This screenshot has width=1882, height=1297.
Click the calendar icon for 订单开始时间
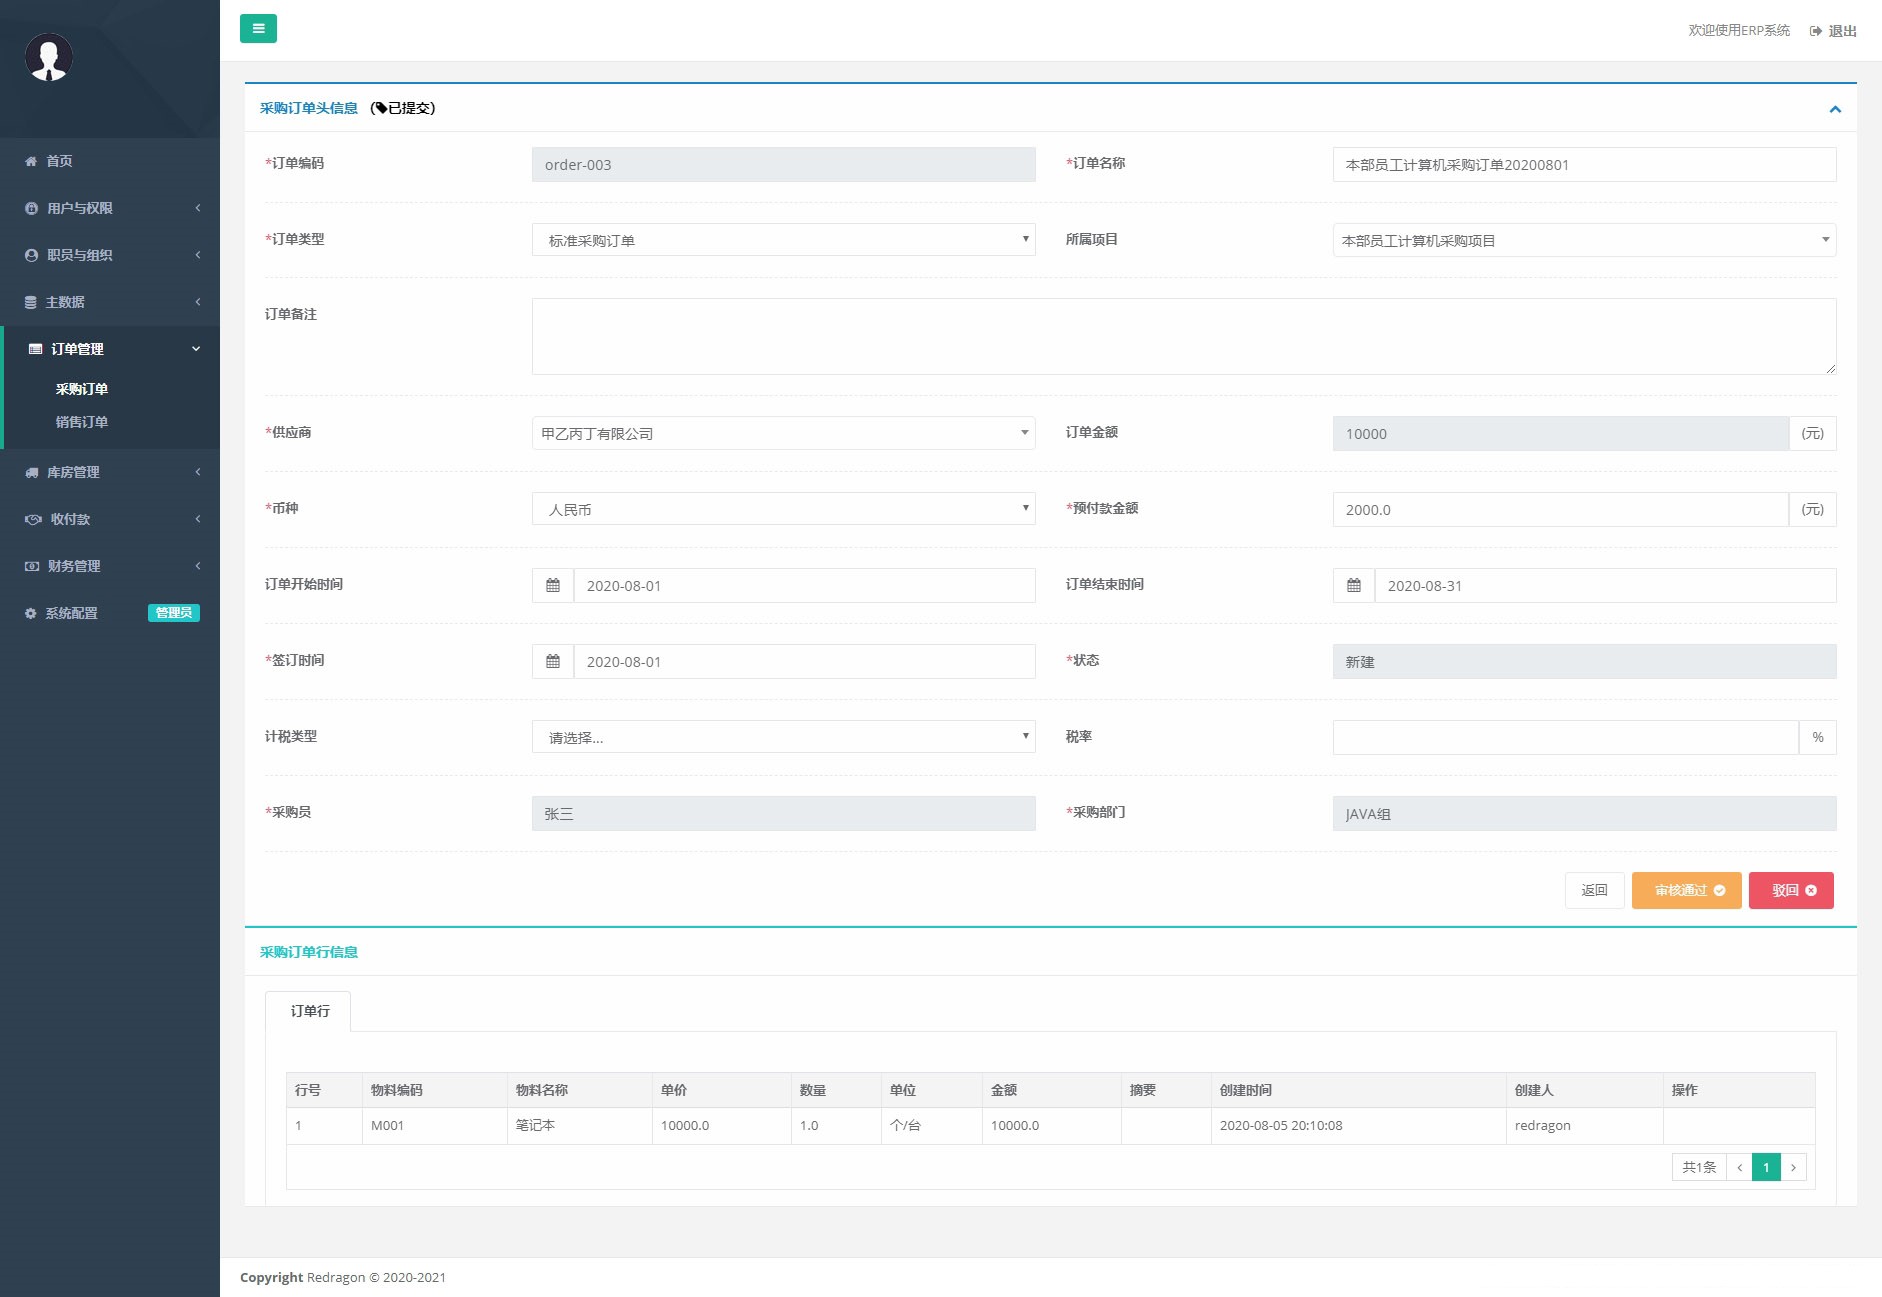tap(553, 586)
